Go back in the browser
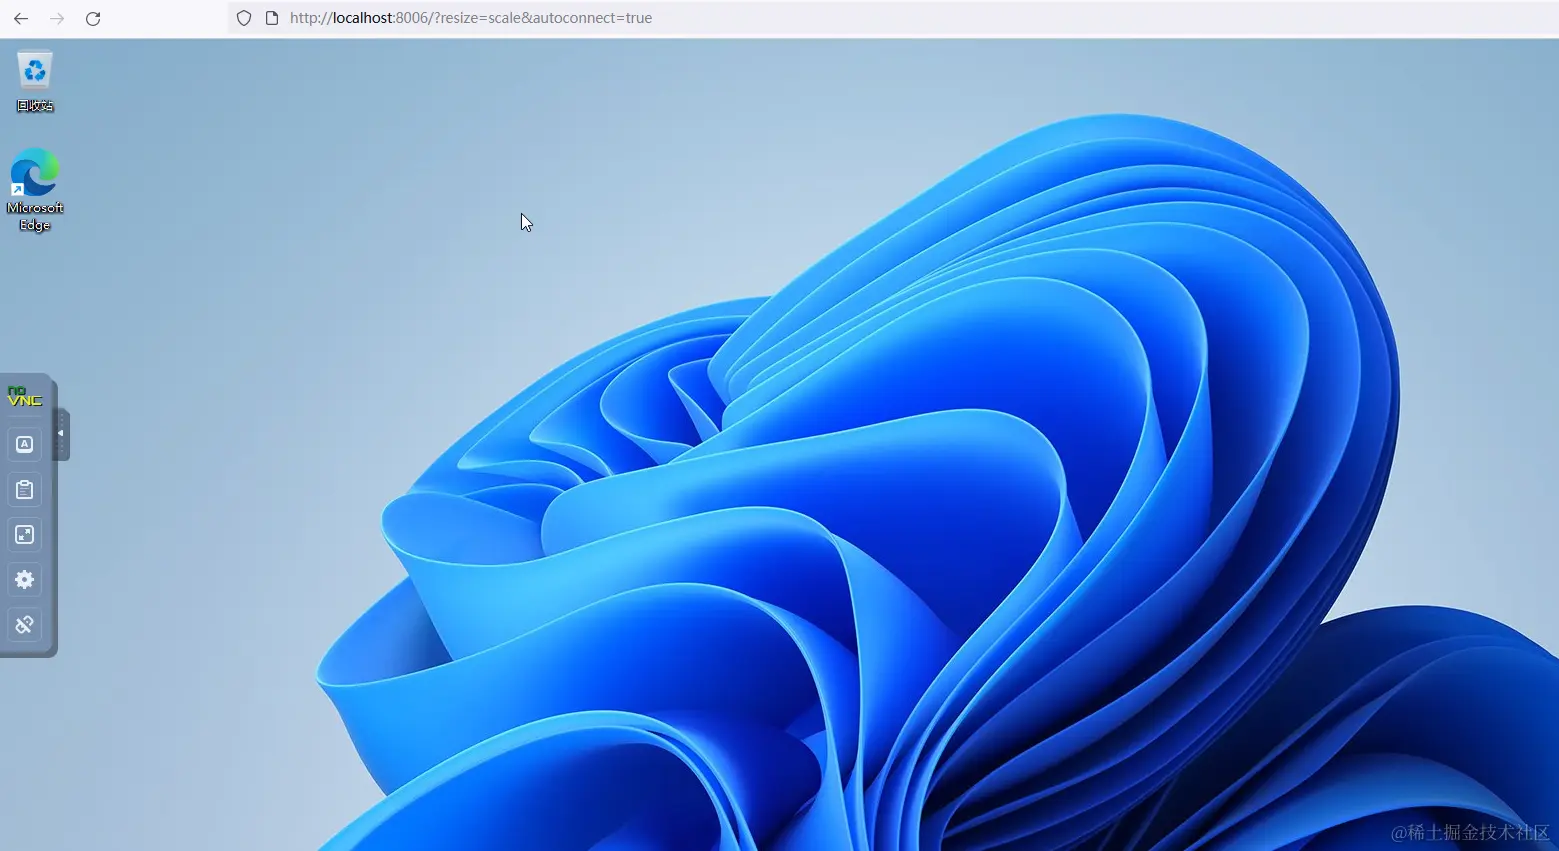 [x=21, y=18]
